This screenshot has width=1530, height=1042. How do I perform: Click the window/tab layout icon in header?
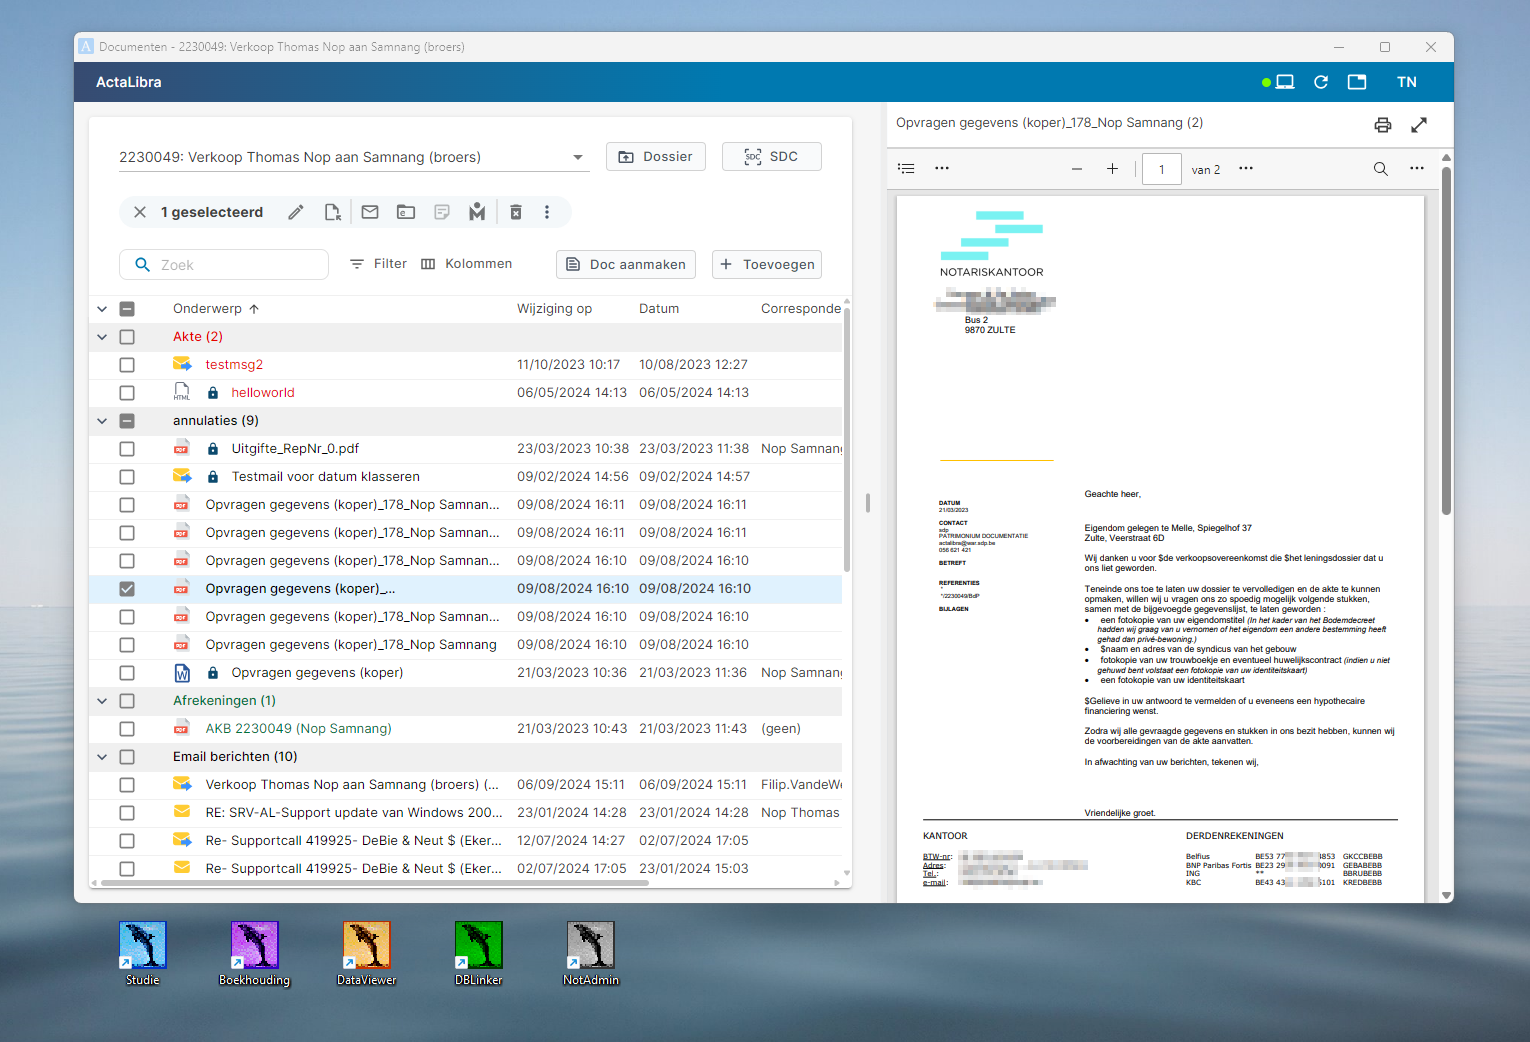tap(1357, 82)
